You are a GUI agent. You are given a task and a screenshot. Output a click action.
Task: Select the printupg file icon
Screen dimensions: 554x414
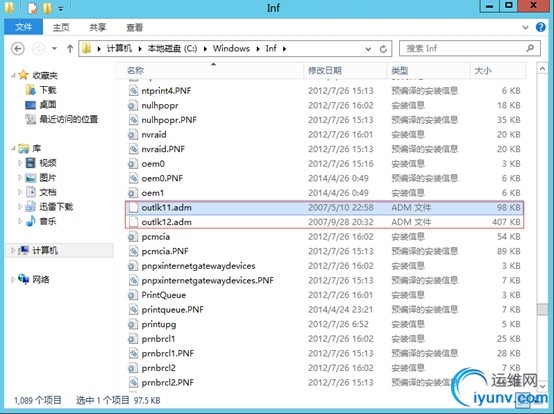(132, 324)
